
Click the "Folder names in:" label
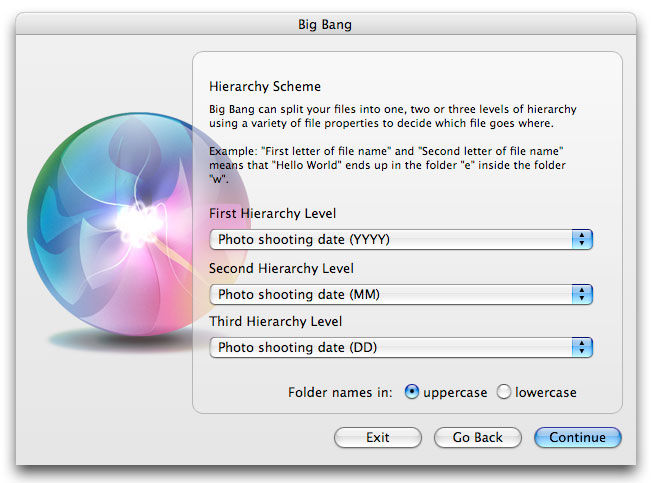[340, 392]
